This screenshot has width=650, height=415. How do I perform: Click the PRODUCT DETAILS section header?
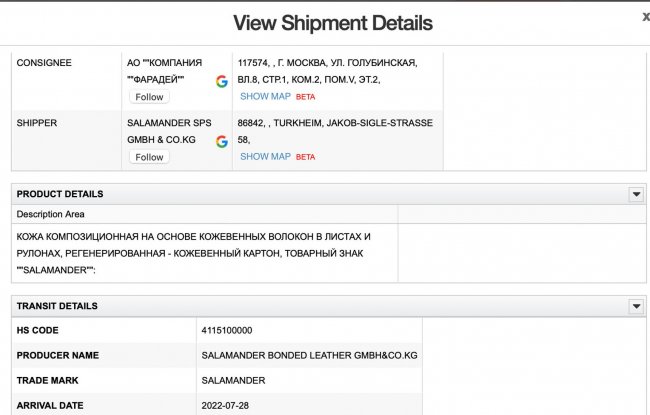[60, 194]
